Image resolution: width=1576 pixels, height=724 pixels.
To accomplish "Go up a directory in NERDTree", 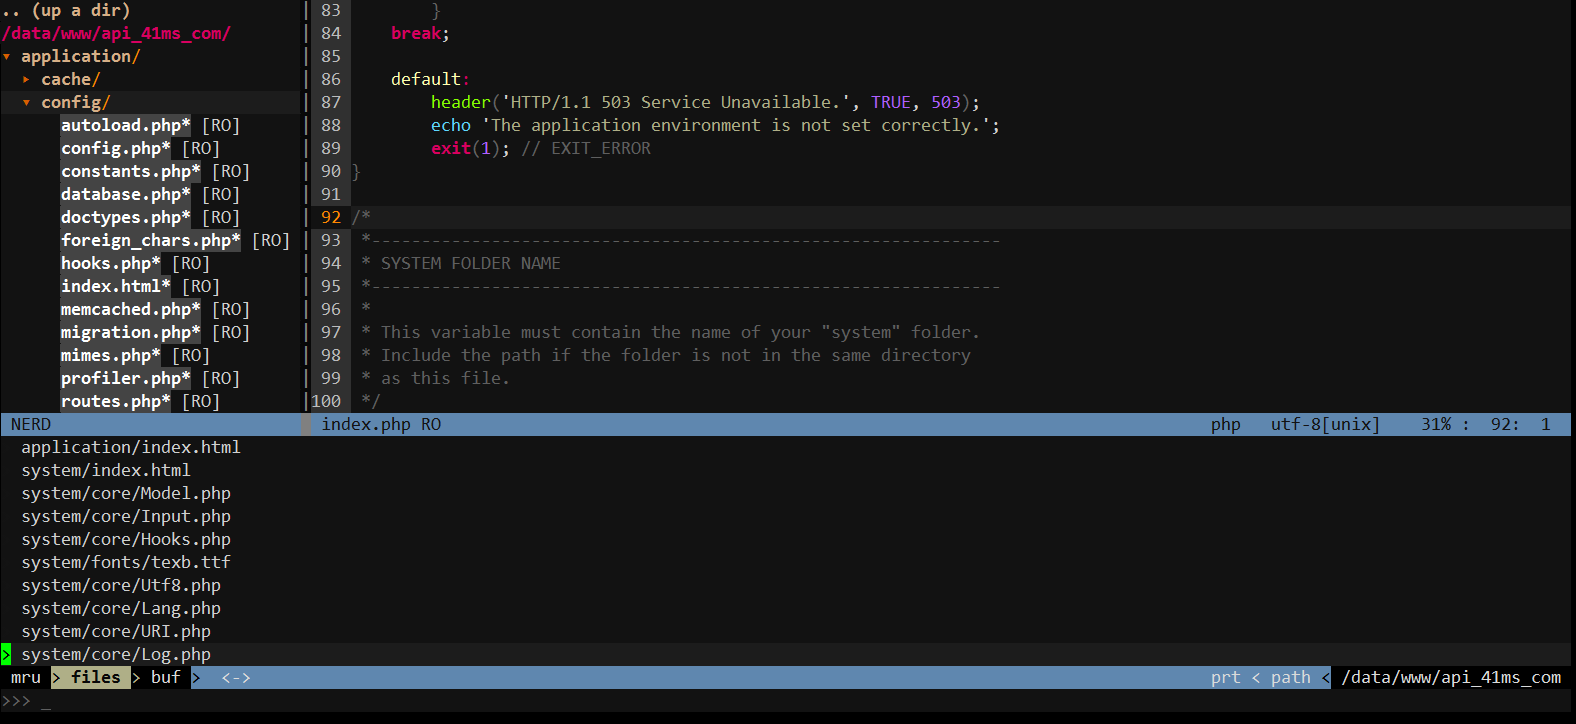I will point(66,11).
